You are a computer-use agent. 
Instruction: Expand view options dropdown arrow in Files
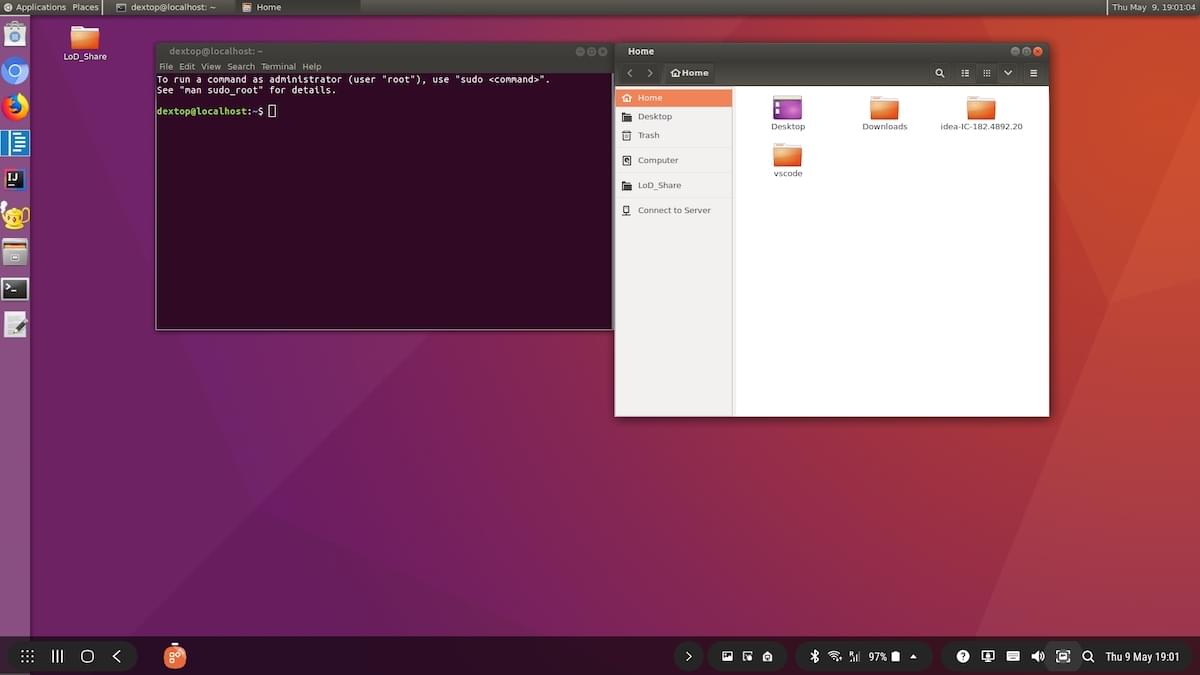point(1008,73)
